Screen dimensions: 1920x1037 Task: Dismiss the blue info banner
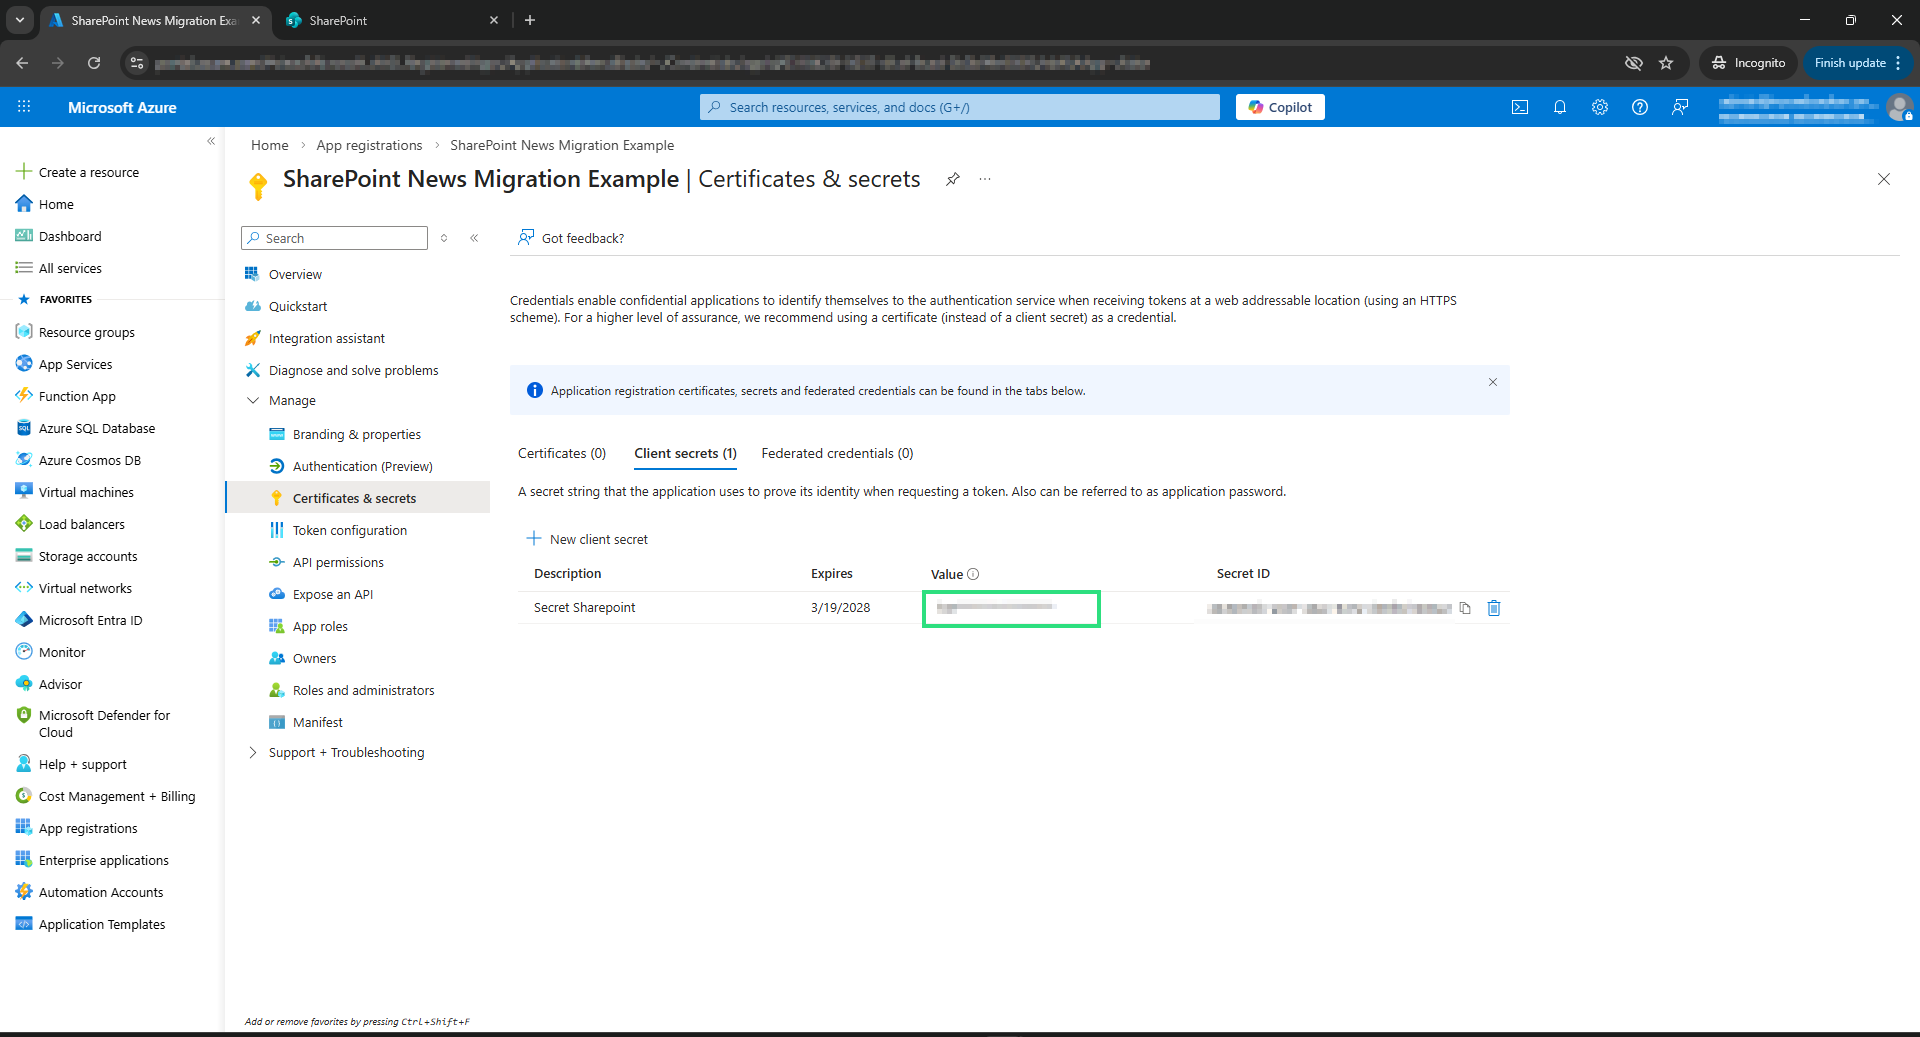1492,382
